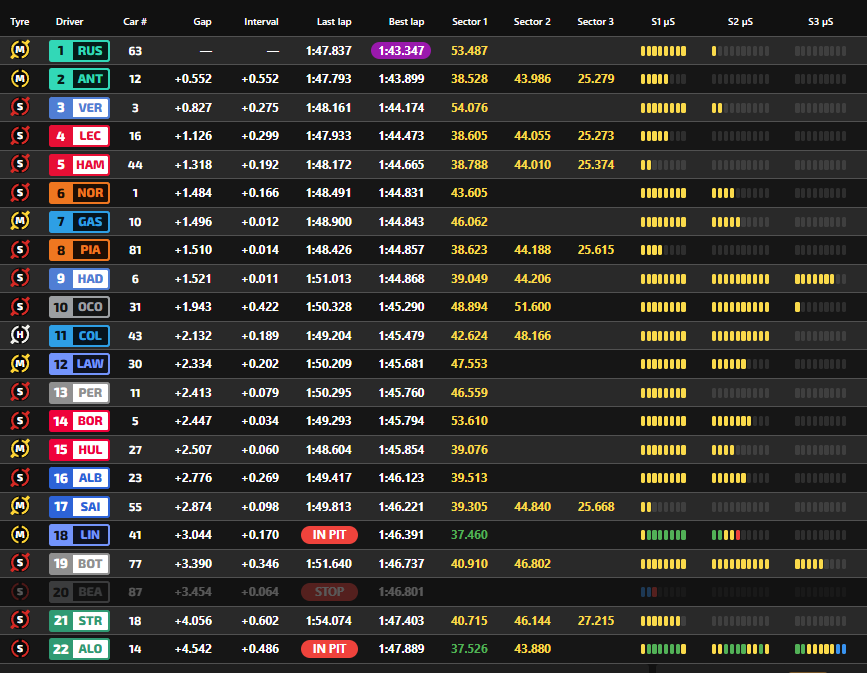Select the RUS driver badge
The width and height of the screenshot is (867, 673).
(79, 51)
